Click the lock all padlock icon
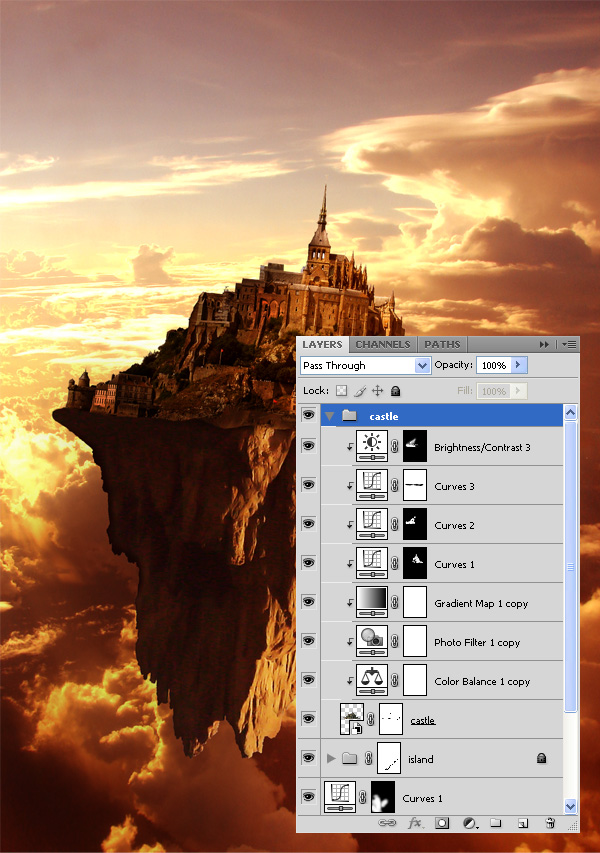This screenshot has height=853, width=600. tap(396, 391)
